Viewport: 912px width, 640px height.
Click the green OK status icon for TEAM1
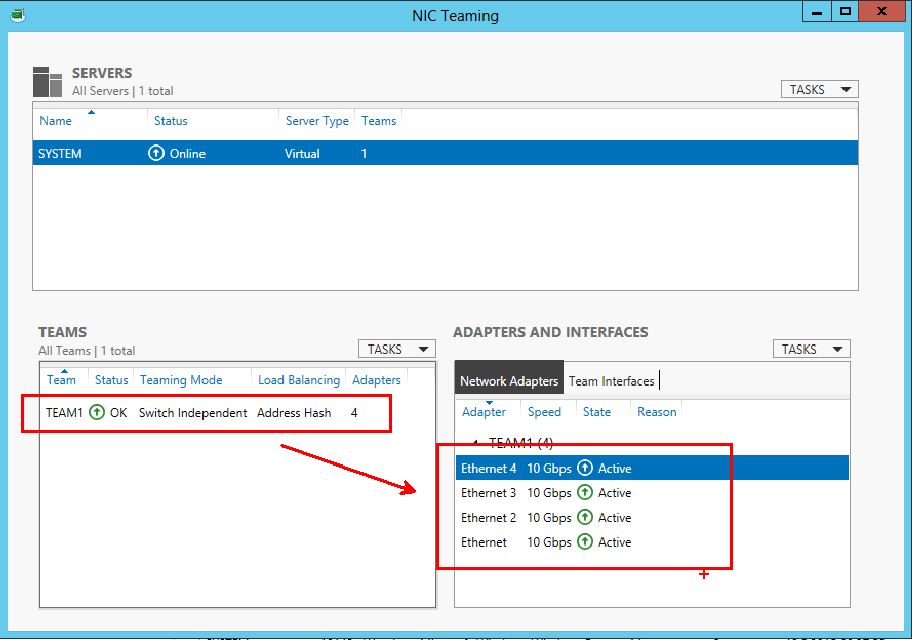click(x=97, y=412)
